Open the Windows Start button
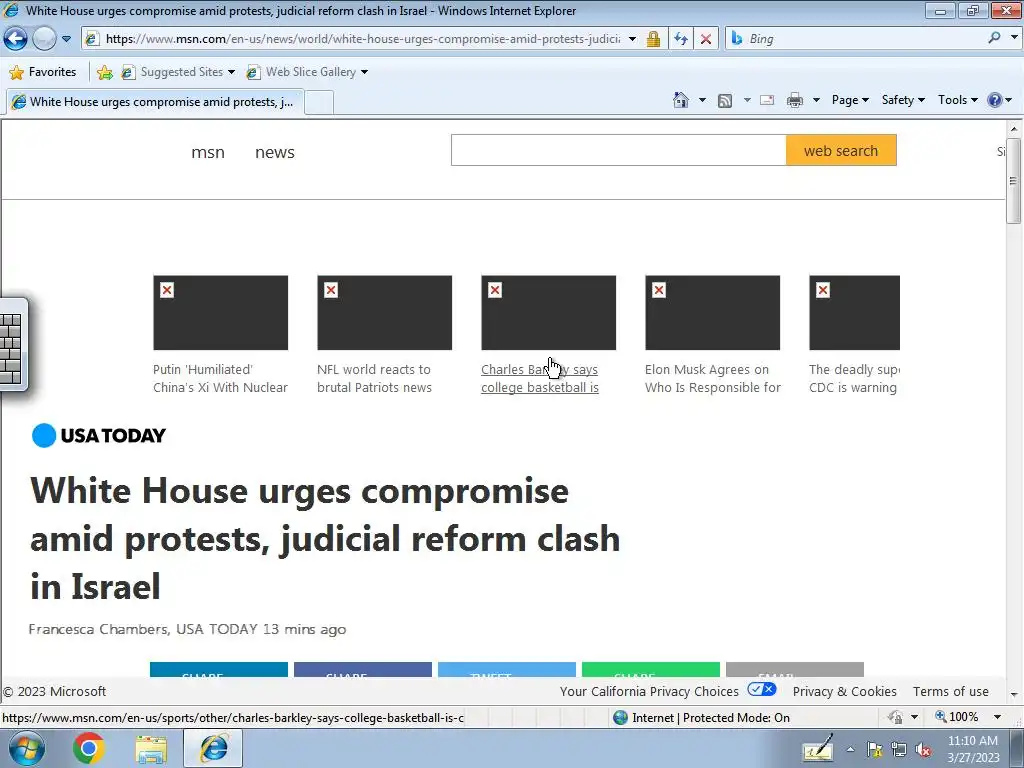The height and width of the screenshot is (768, 1024). pos(26,748)
